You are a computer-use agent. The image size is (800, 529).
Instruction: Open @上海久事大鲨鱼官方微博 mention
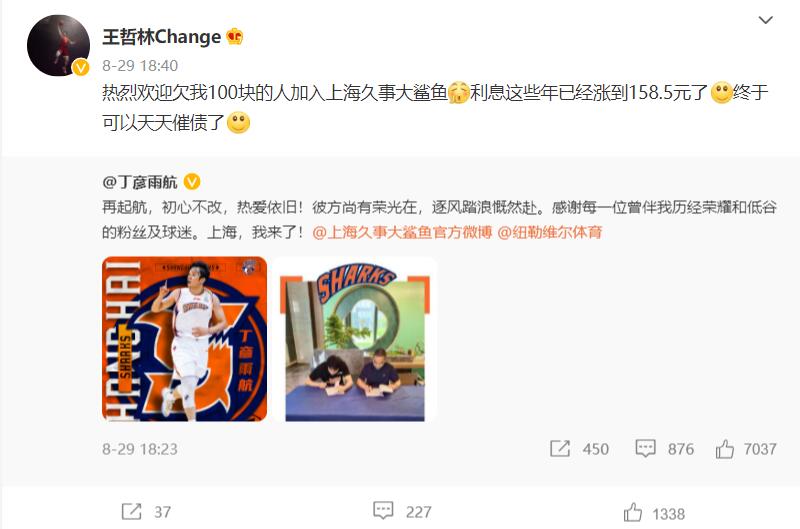point(402,233)
